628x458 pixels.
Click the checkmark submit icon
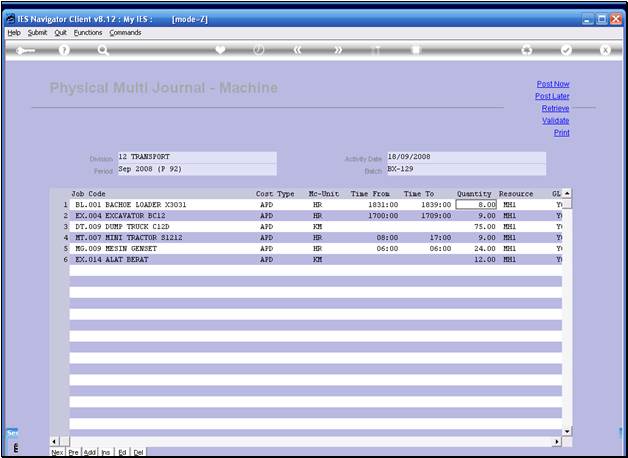point(566,50)
